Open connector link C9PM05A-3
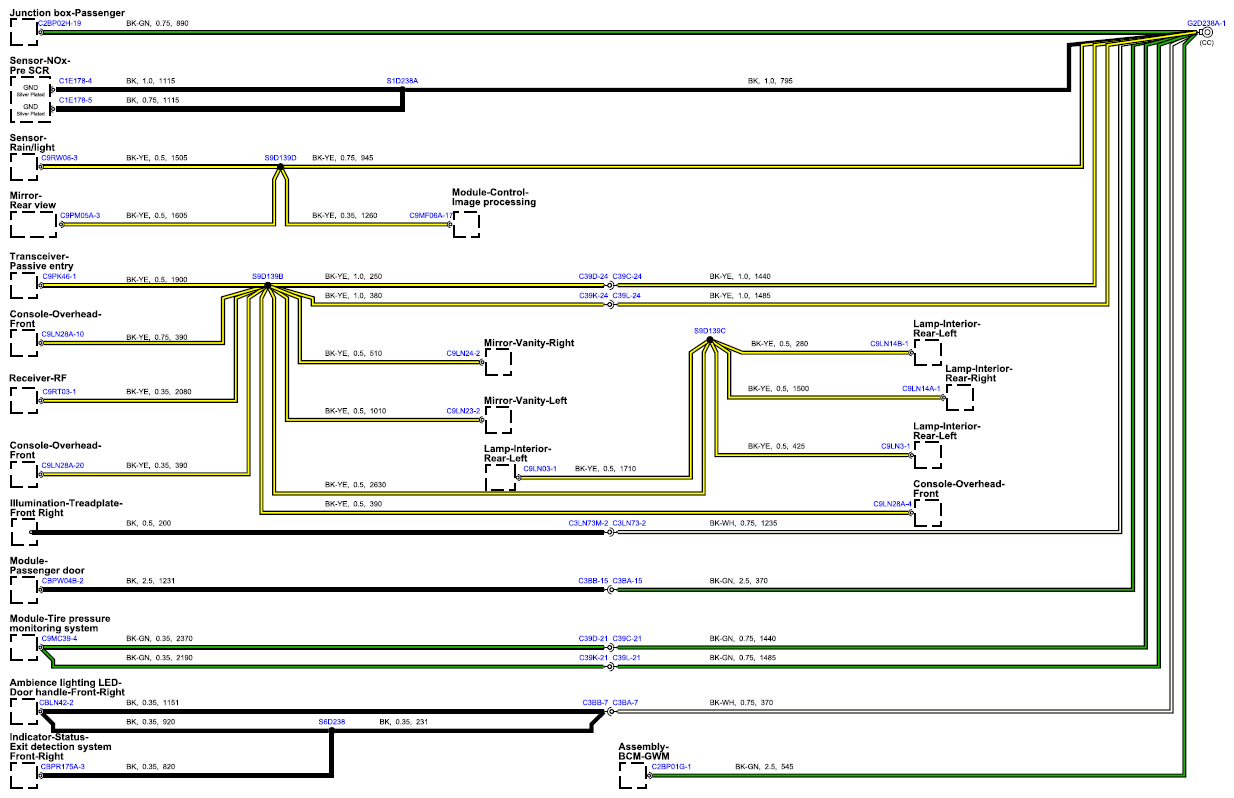 (x=80, y=215)
